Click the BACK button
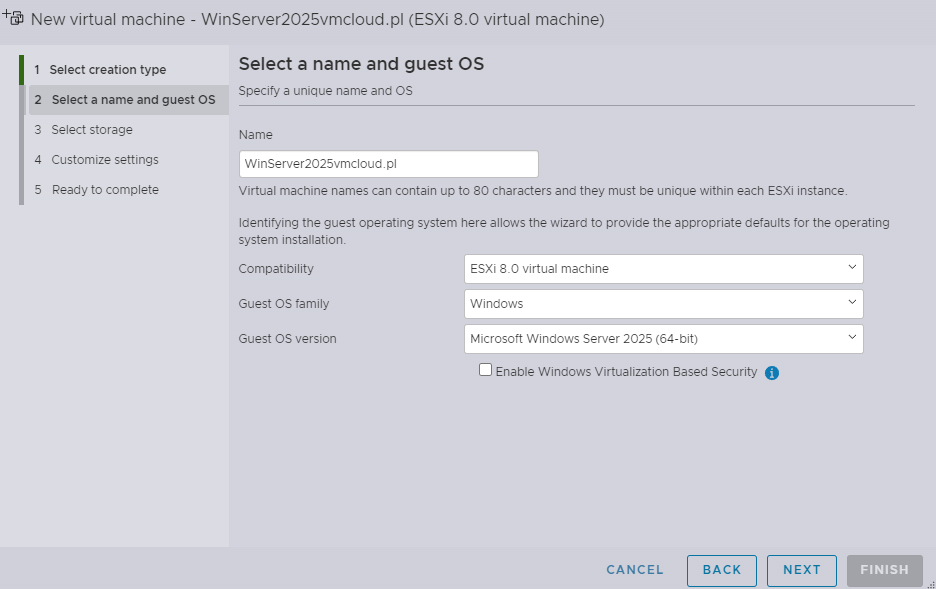This screenshot has width=936, height=589. click(x=721, y=570)
